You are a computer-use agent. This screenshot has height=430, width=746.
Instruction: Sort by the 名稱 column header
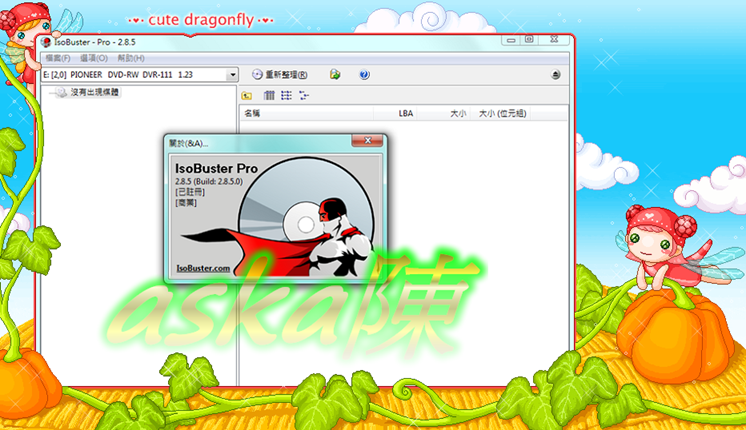pyautogui.click(x=307, y=113)
